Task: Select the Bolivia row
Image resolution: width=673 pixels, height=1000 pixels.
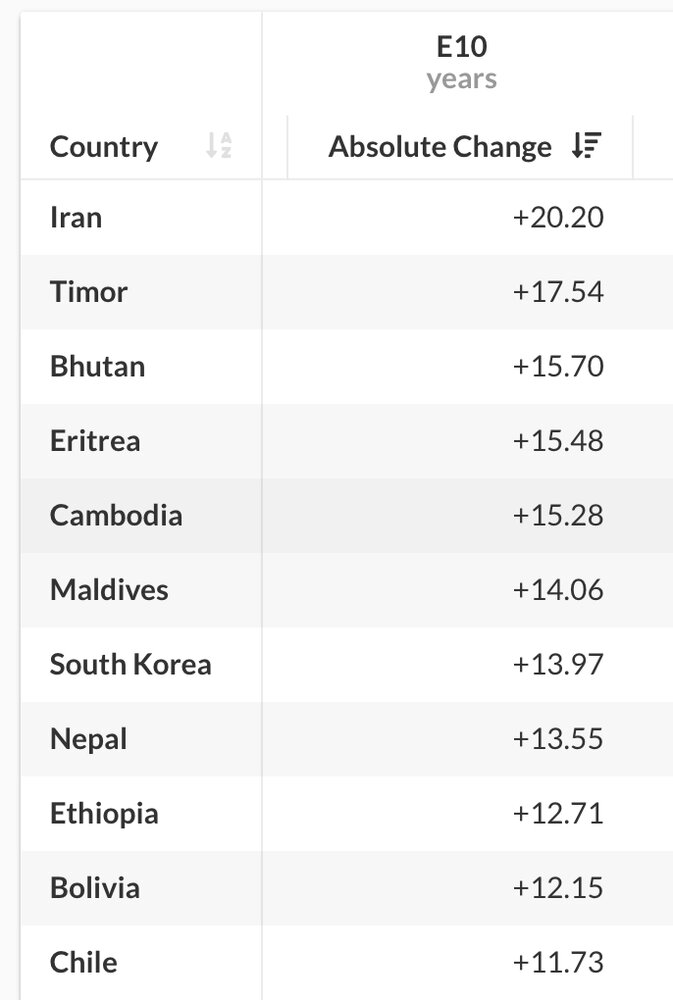Action: (347, 888)
